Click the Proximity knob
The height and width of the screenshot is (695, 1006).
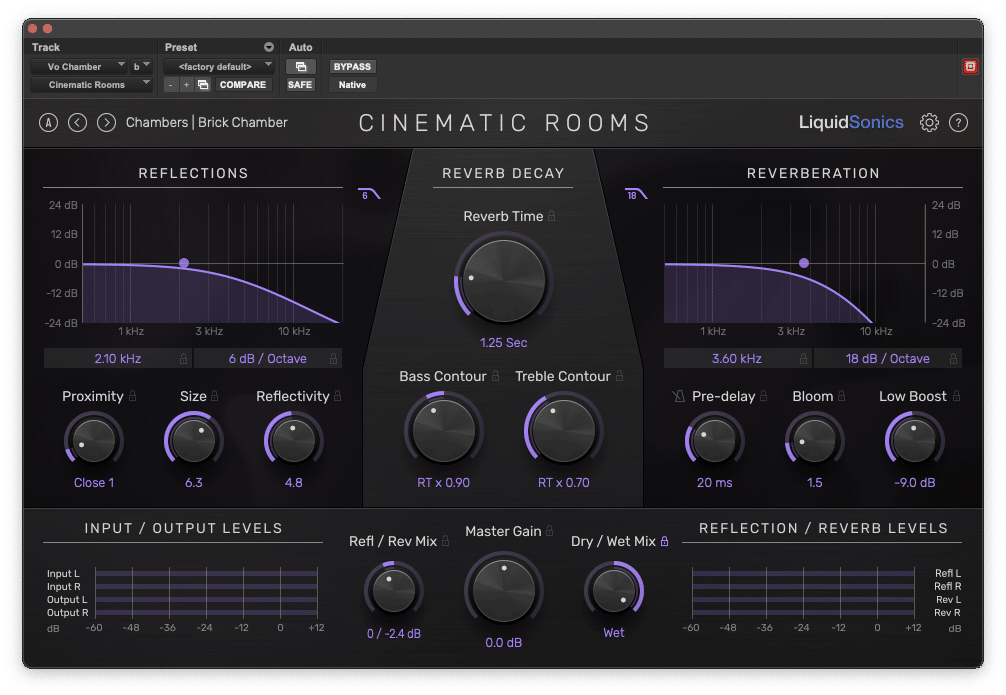[94, 441]
